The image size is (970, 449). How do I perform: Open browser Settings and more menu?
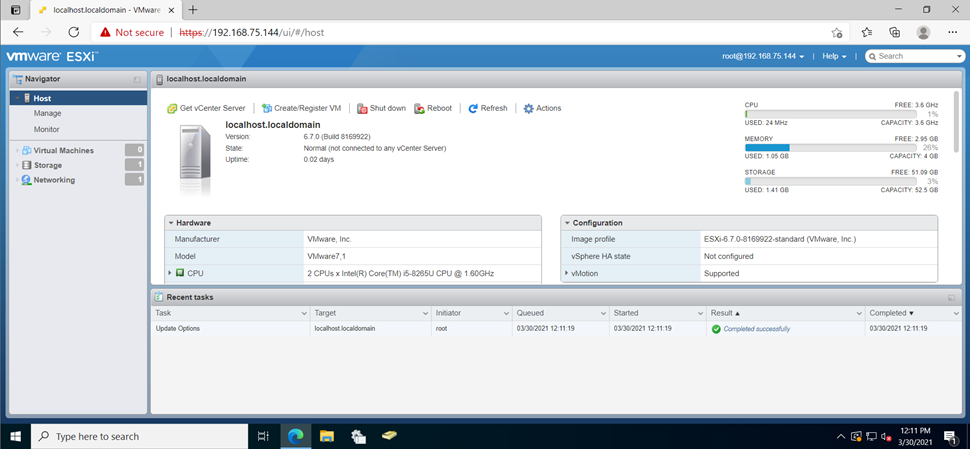click(x=953, y=32)
